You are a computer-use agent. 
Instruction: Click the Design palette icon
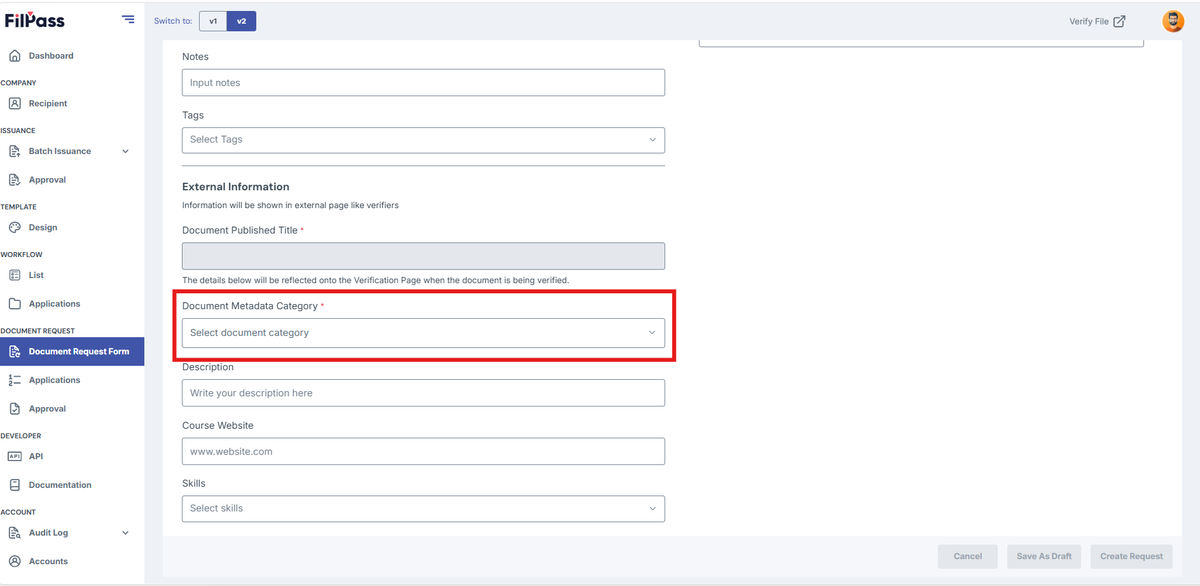[14, 227]
